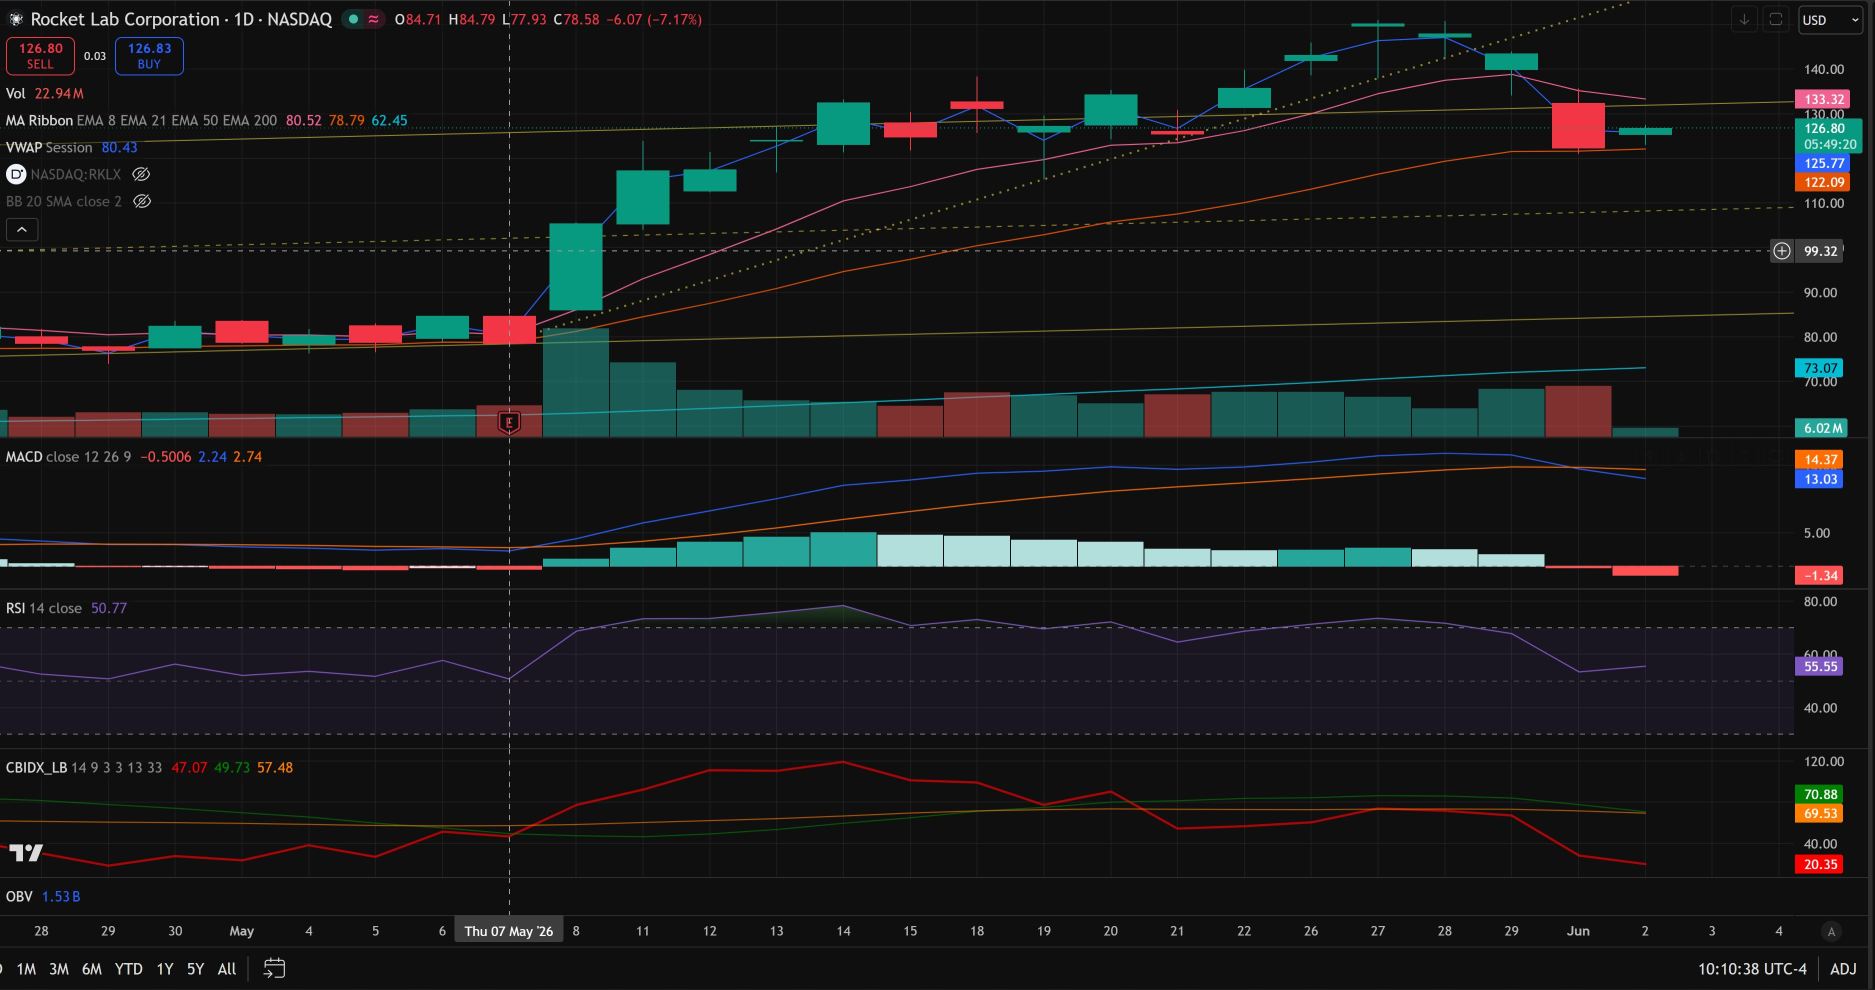Select the YTD time range

[128, 968]
